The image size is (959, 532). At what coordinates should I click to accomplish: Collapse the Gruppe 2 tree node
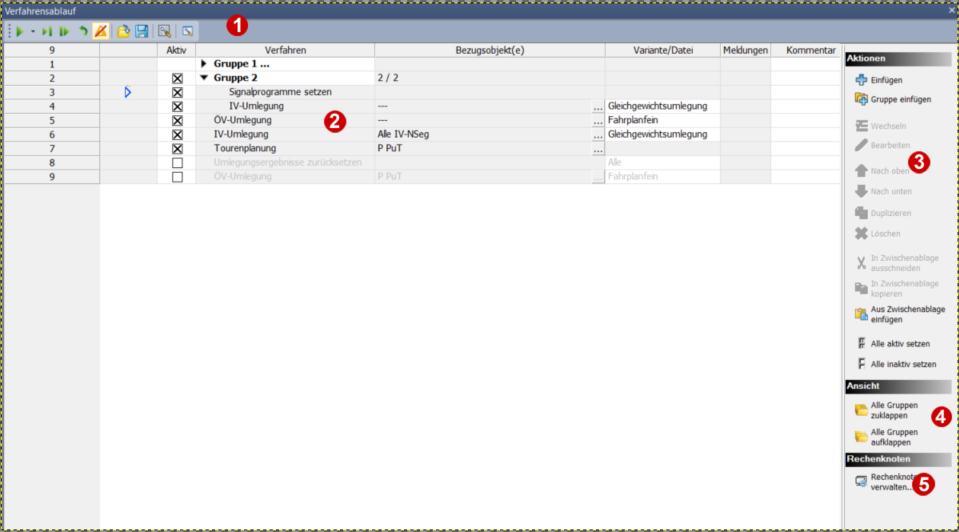tap(205, 78)
